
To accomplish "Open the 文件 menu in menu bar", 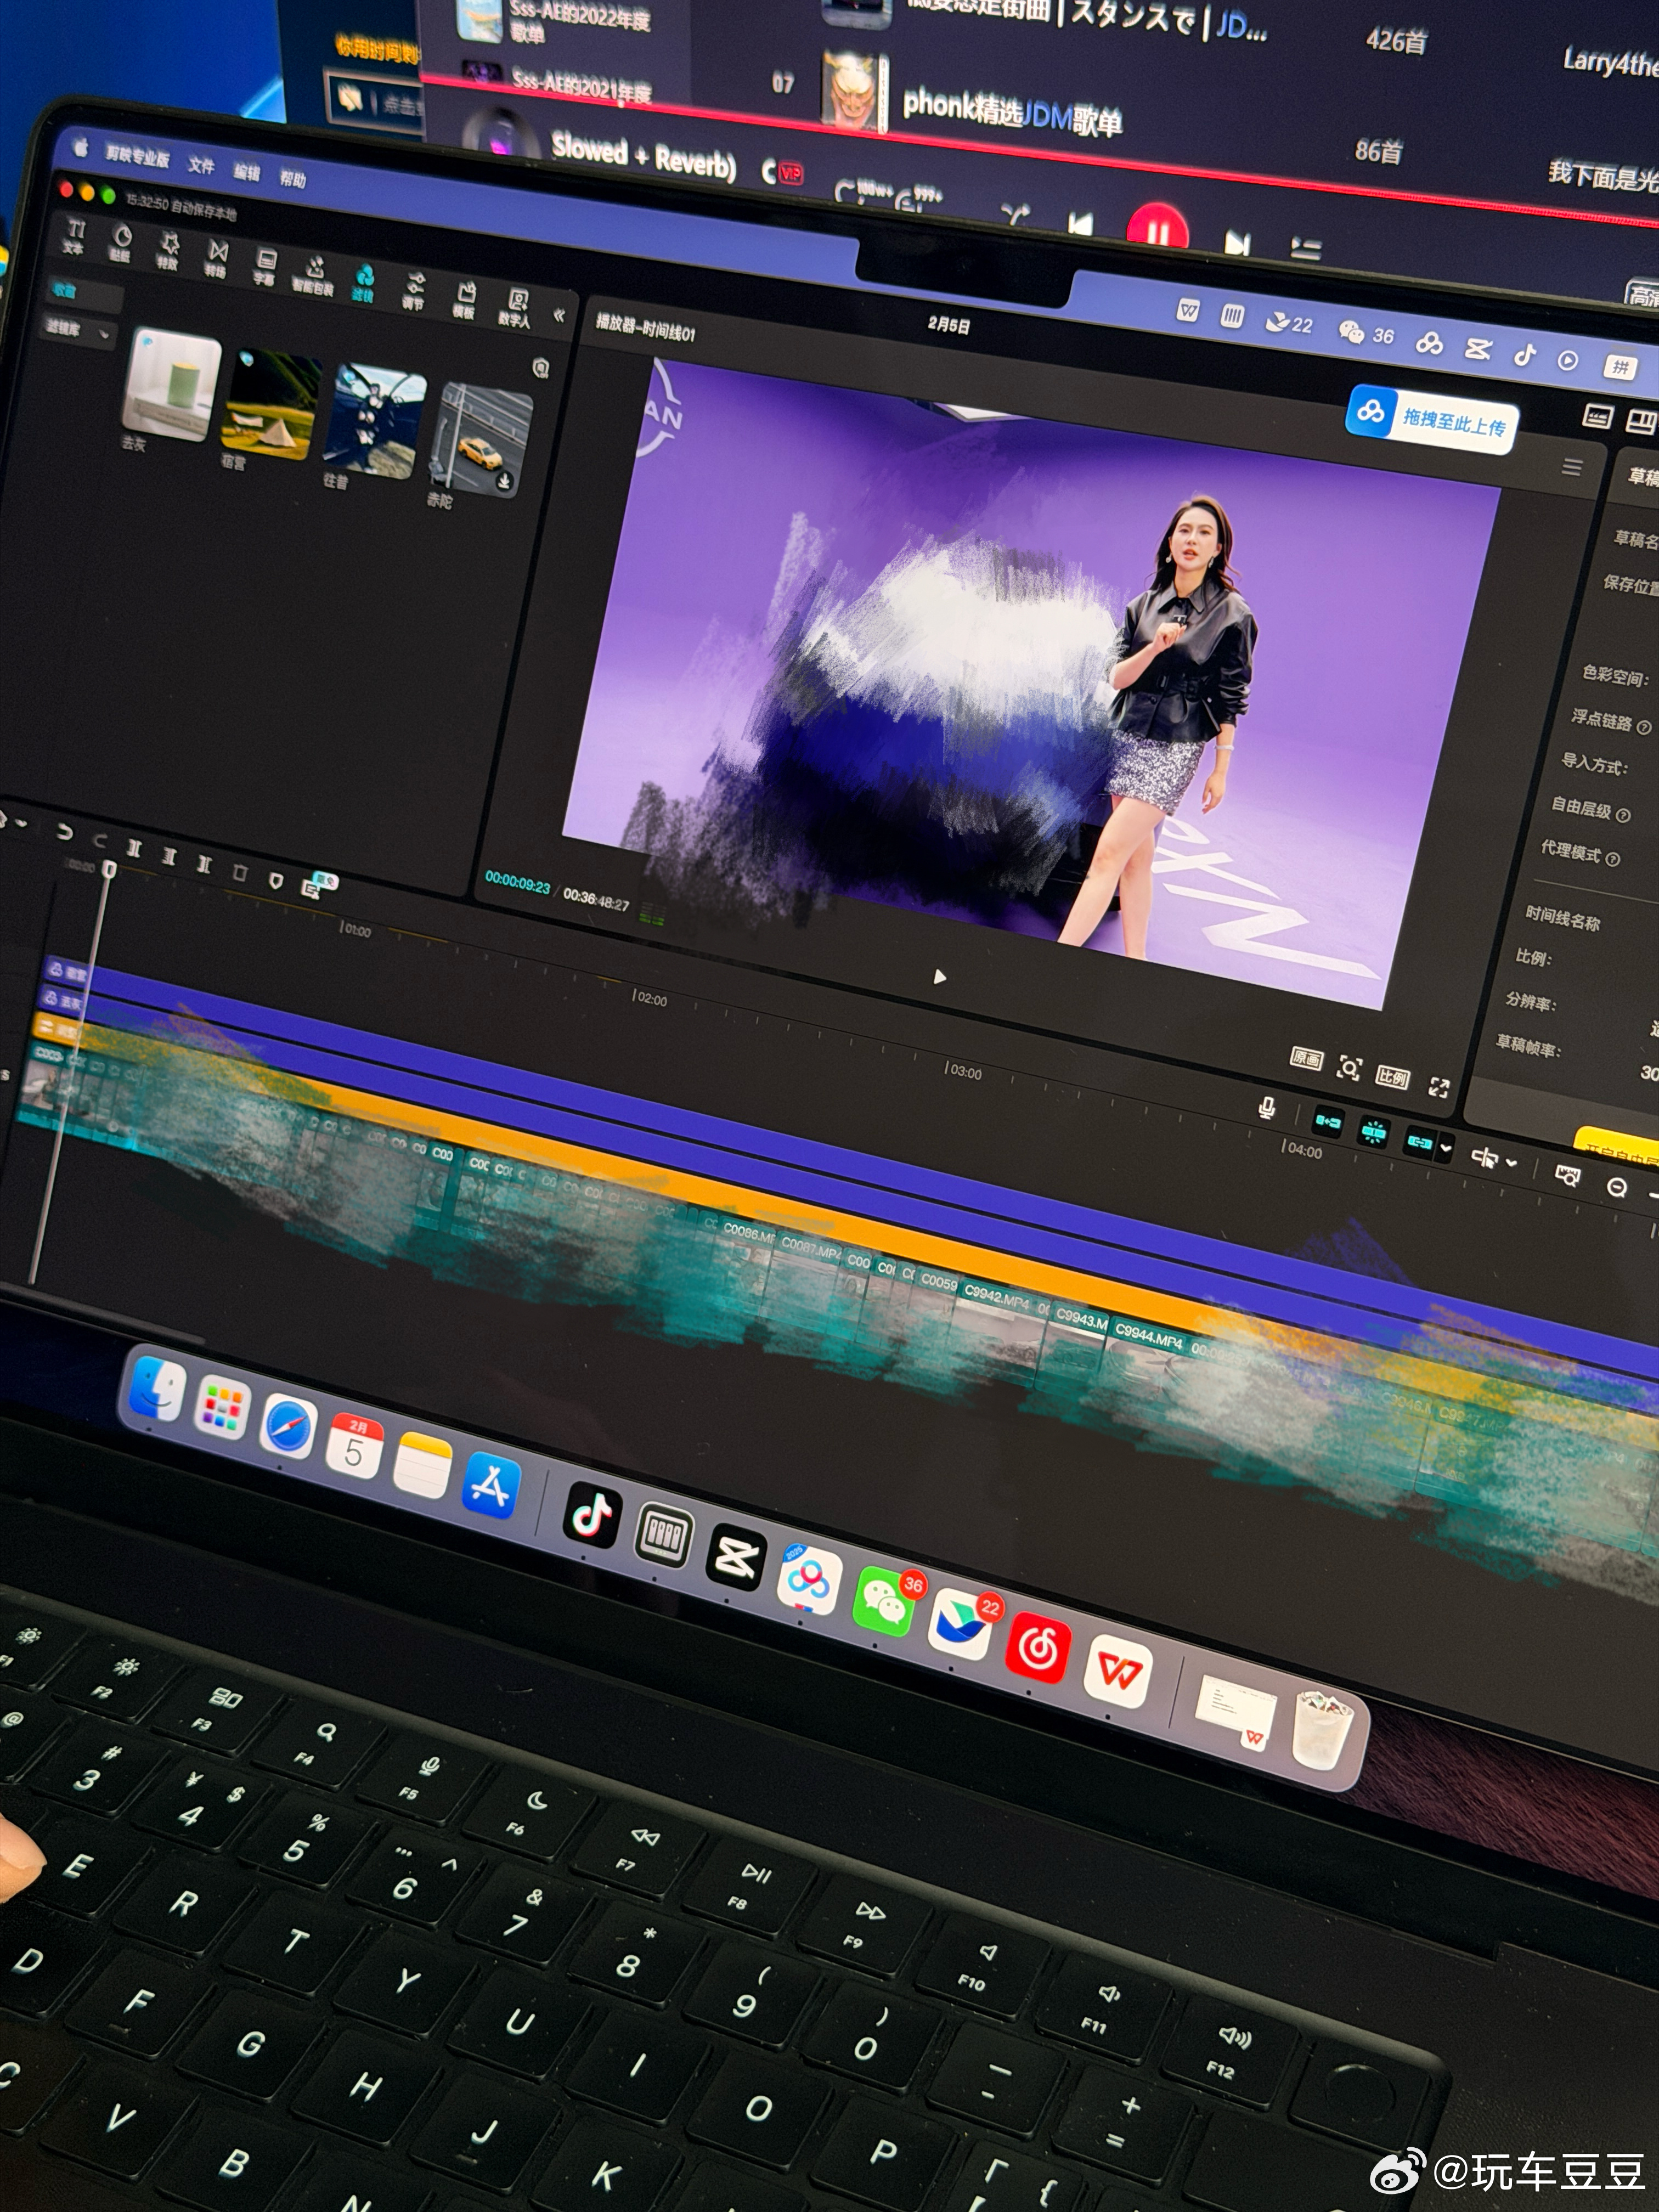I will (x=201, y=166).
